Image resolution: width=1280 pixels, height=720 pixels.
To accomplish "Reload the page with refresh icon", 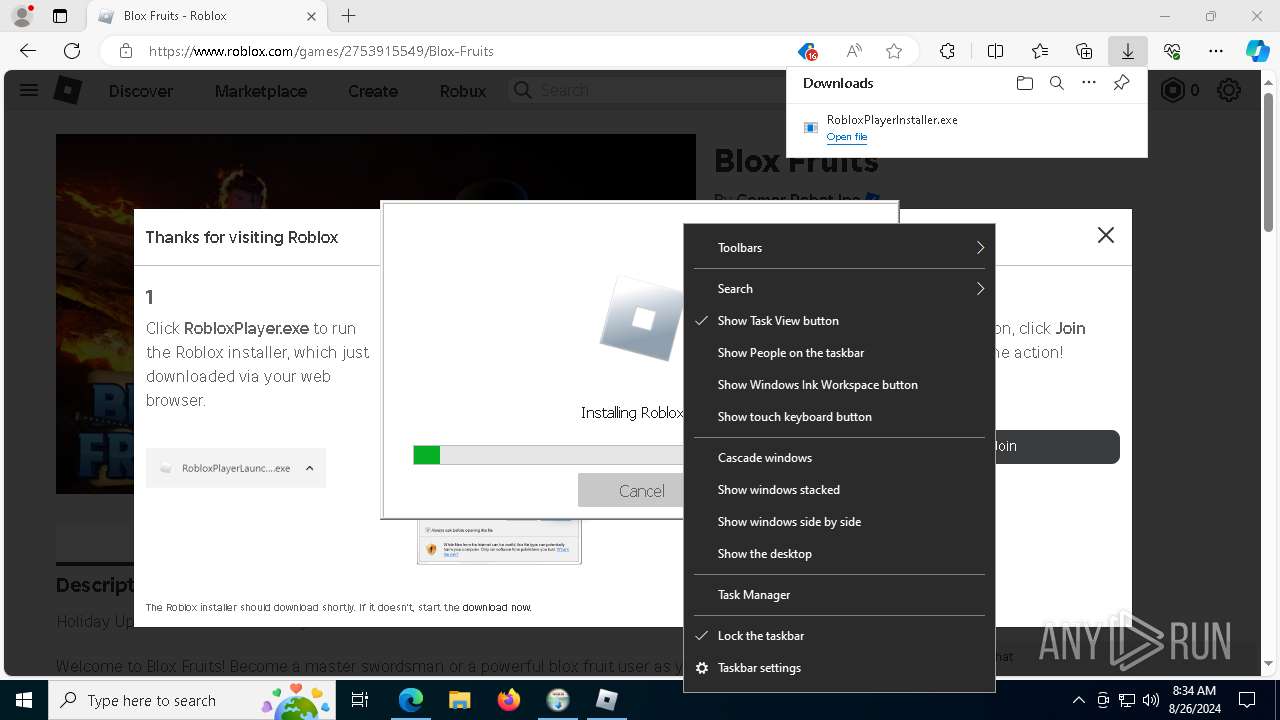I will [72, 51].
